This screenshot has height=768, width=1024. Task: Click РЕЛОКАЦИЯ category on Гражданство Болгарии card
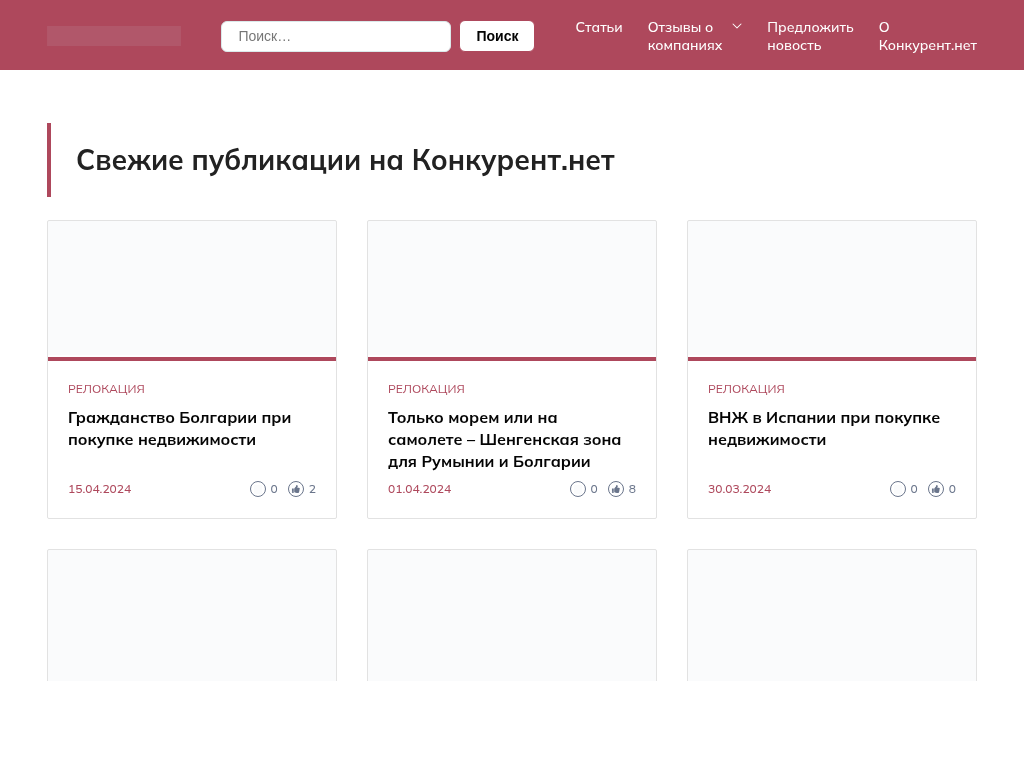coord(106,389)
